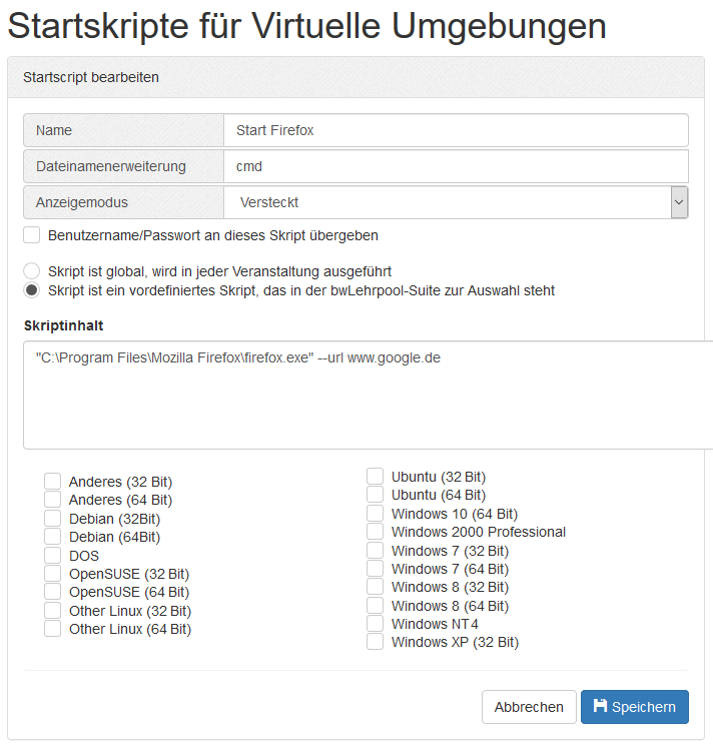The image size is (713, 749).
Task: Select the 'vordefiniertes Skript' radio option
Action: coord(32,291)
